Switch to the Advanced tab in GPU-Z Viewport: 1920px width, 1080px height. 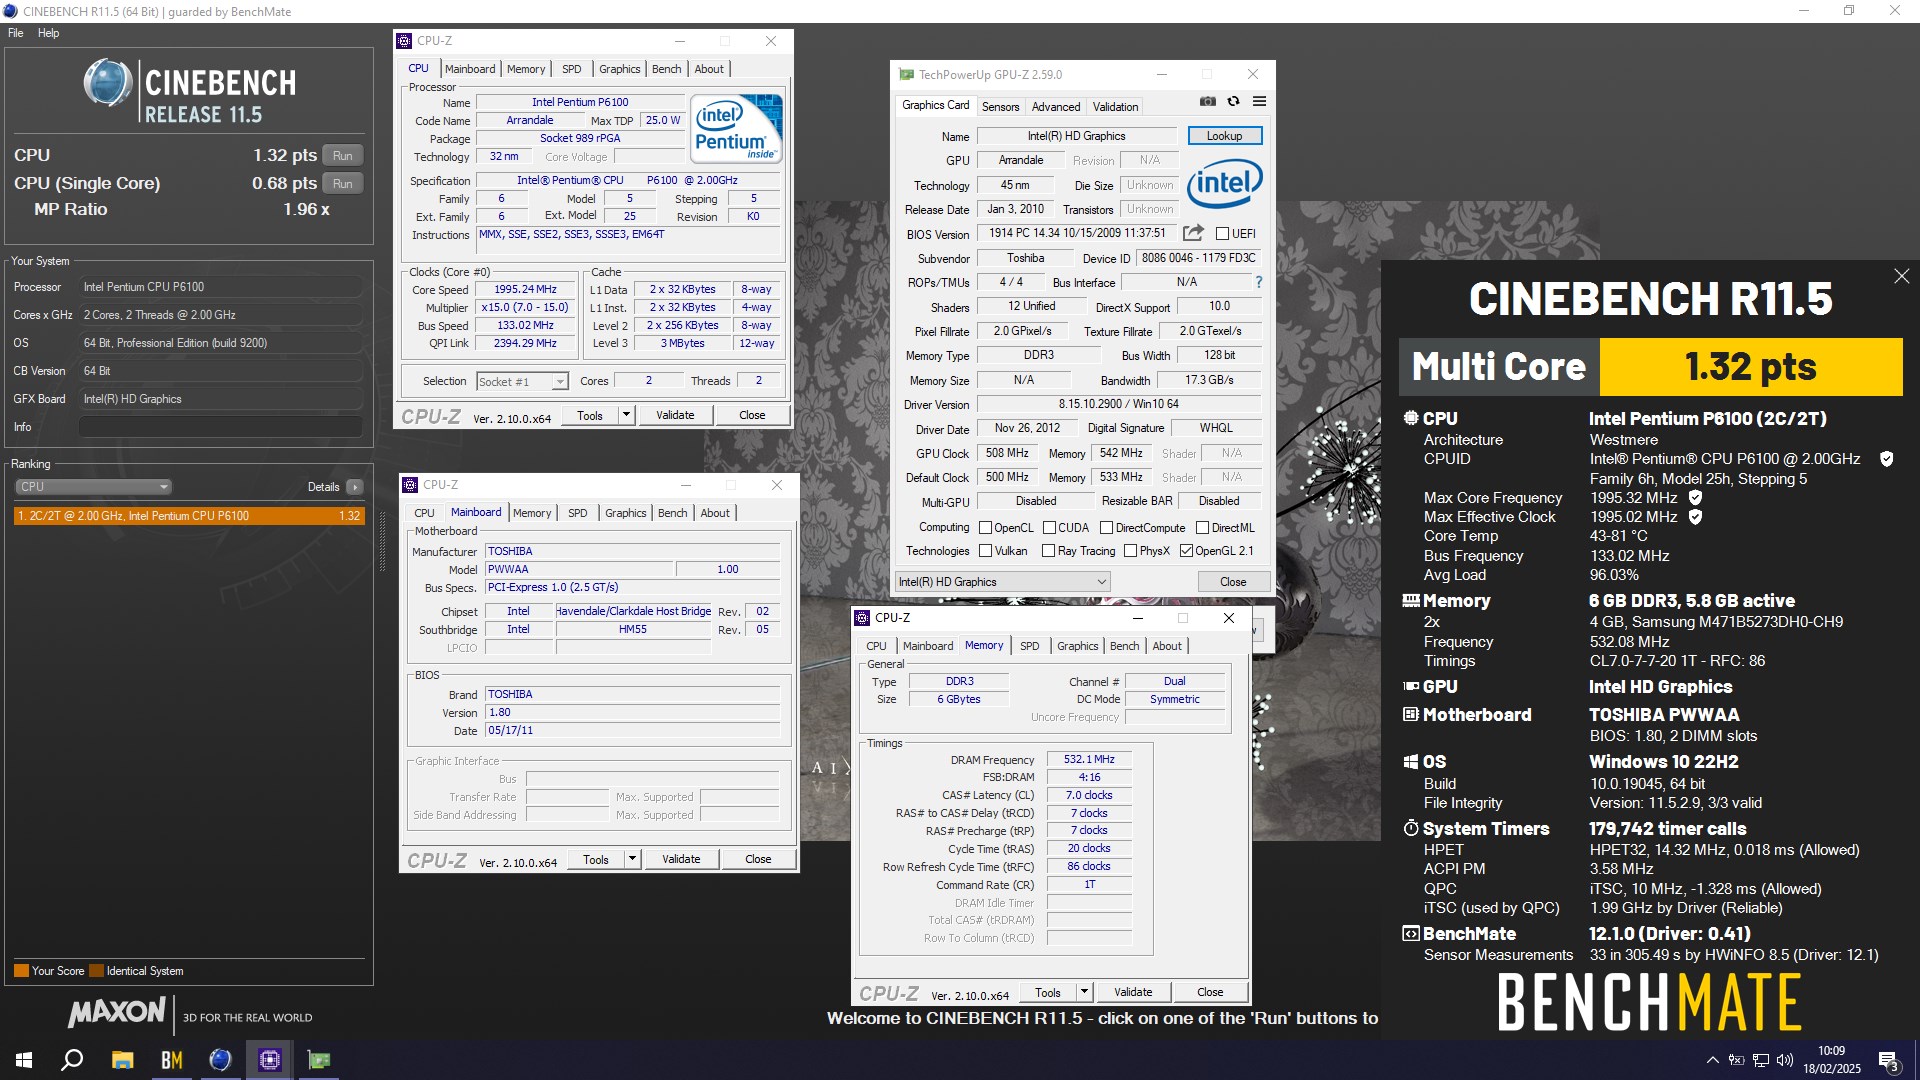tap(1056, 107)
